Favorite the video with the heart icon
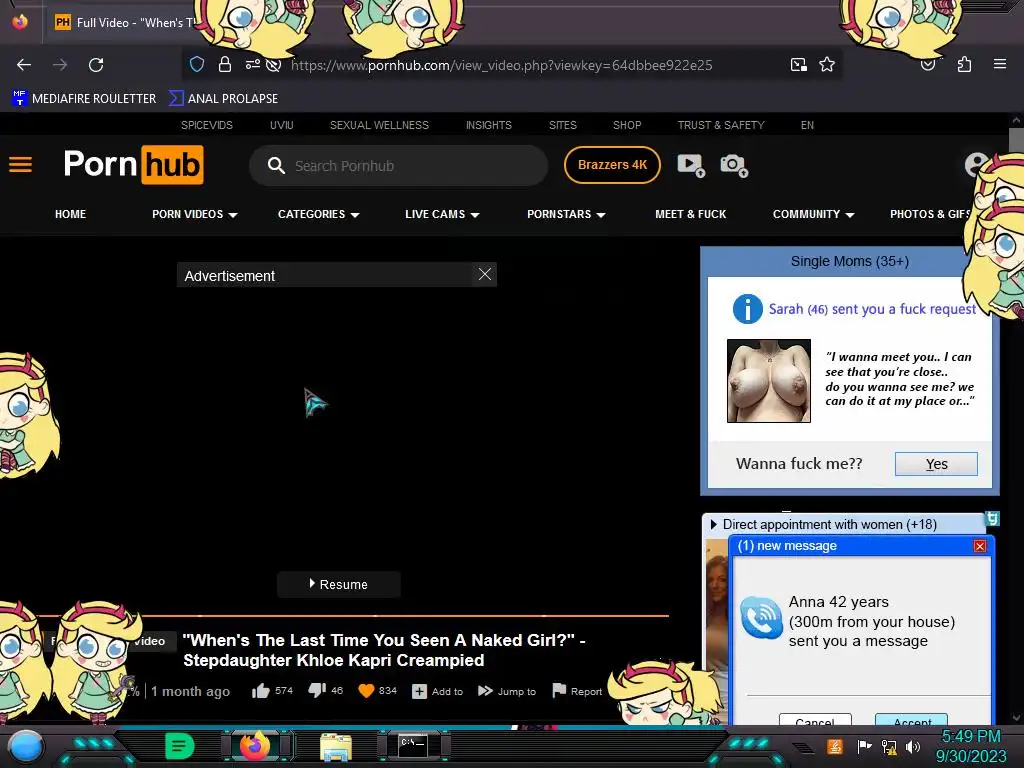This screenshot has width=1024, height=768. pyautogui.click(x=366, y=690)
